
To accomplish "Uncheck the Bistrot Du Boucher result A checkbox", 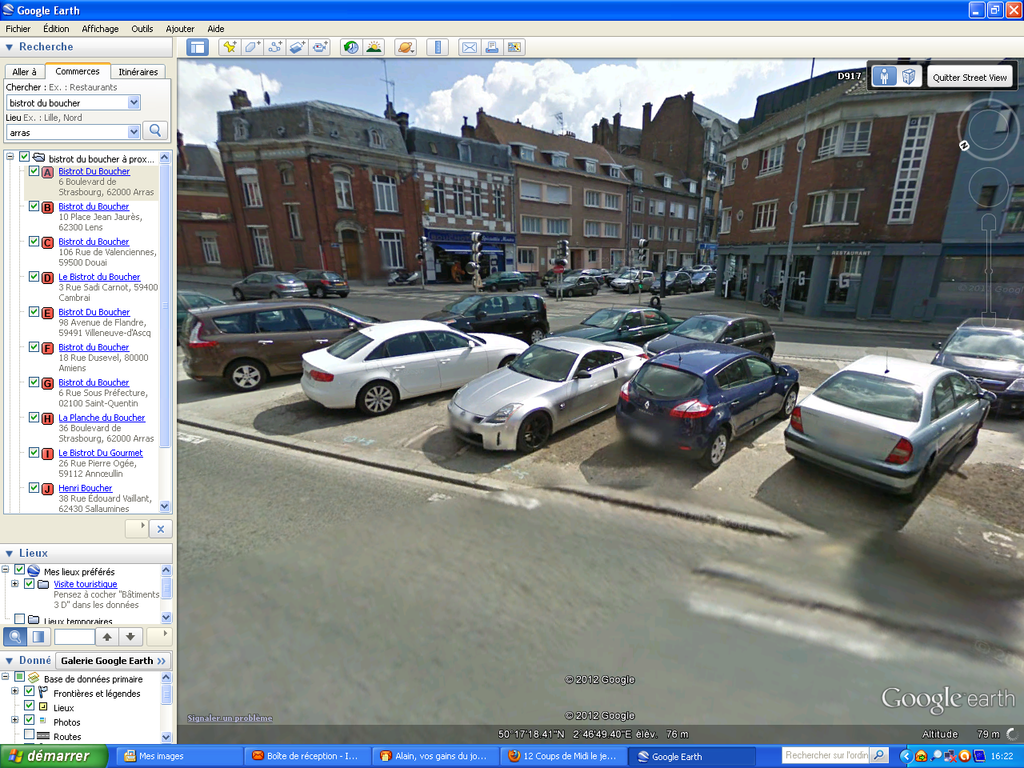I will pos(34,171).
